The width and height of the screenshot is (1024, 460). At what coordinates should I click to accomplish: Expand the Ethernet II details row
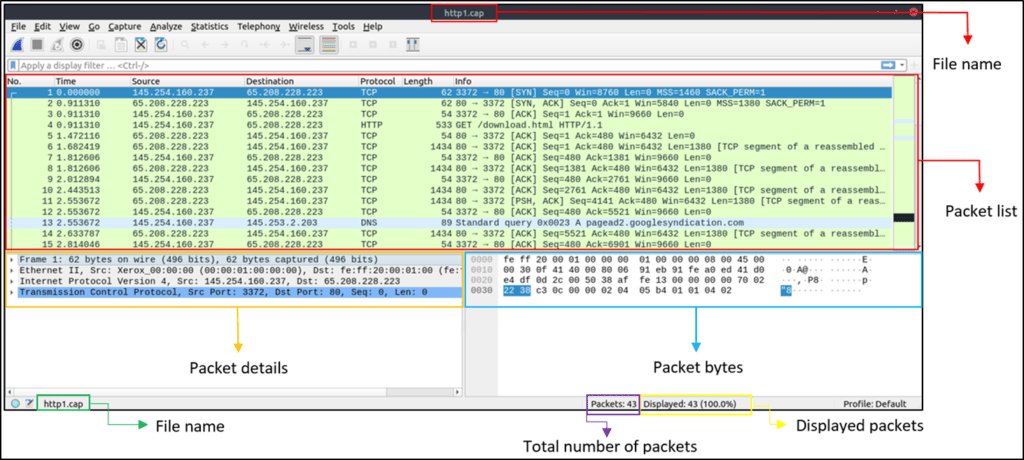235,270
